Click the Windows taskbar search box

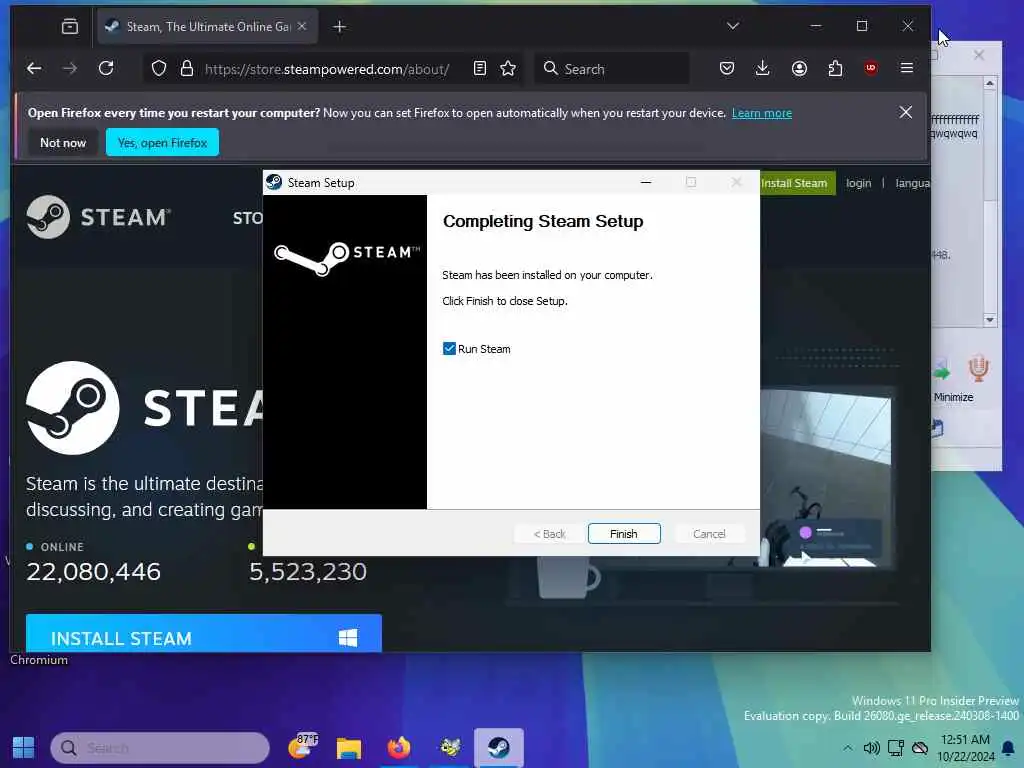point(160,747)
